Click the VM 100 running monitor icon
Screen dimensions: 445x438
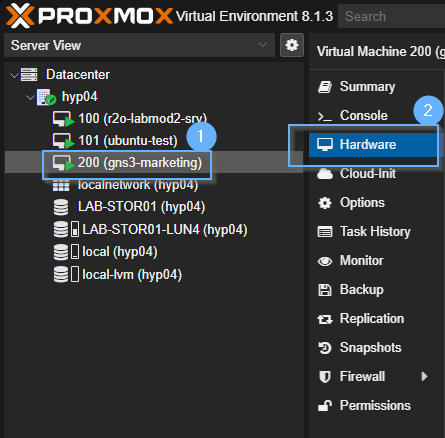point(63,119)
